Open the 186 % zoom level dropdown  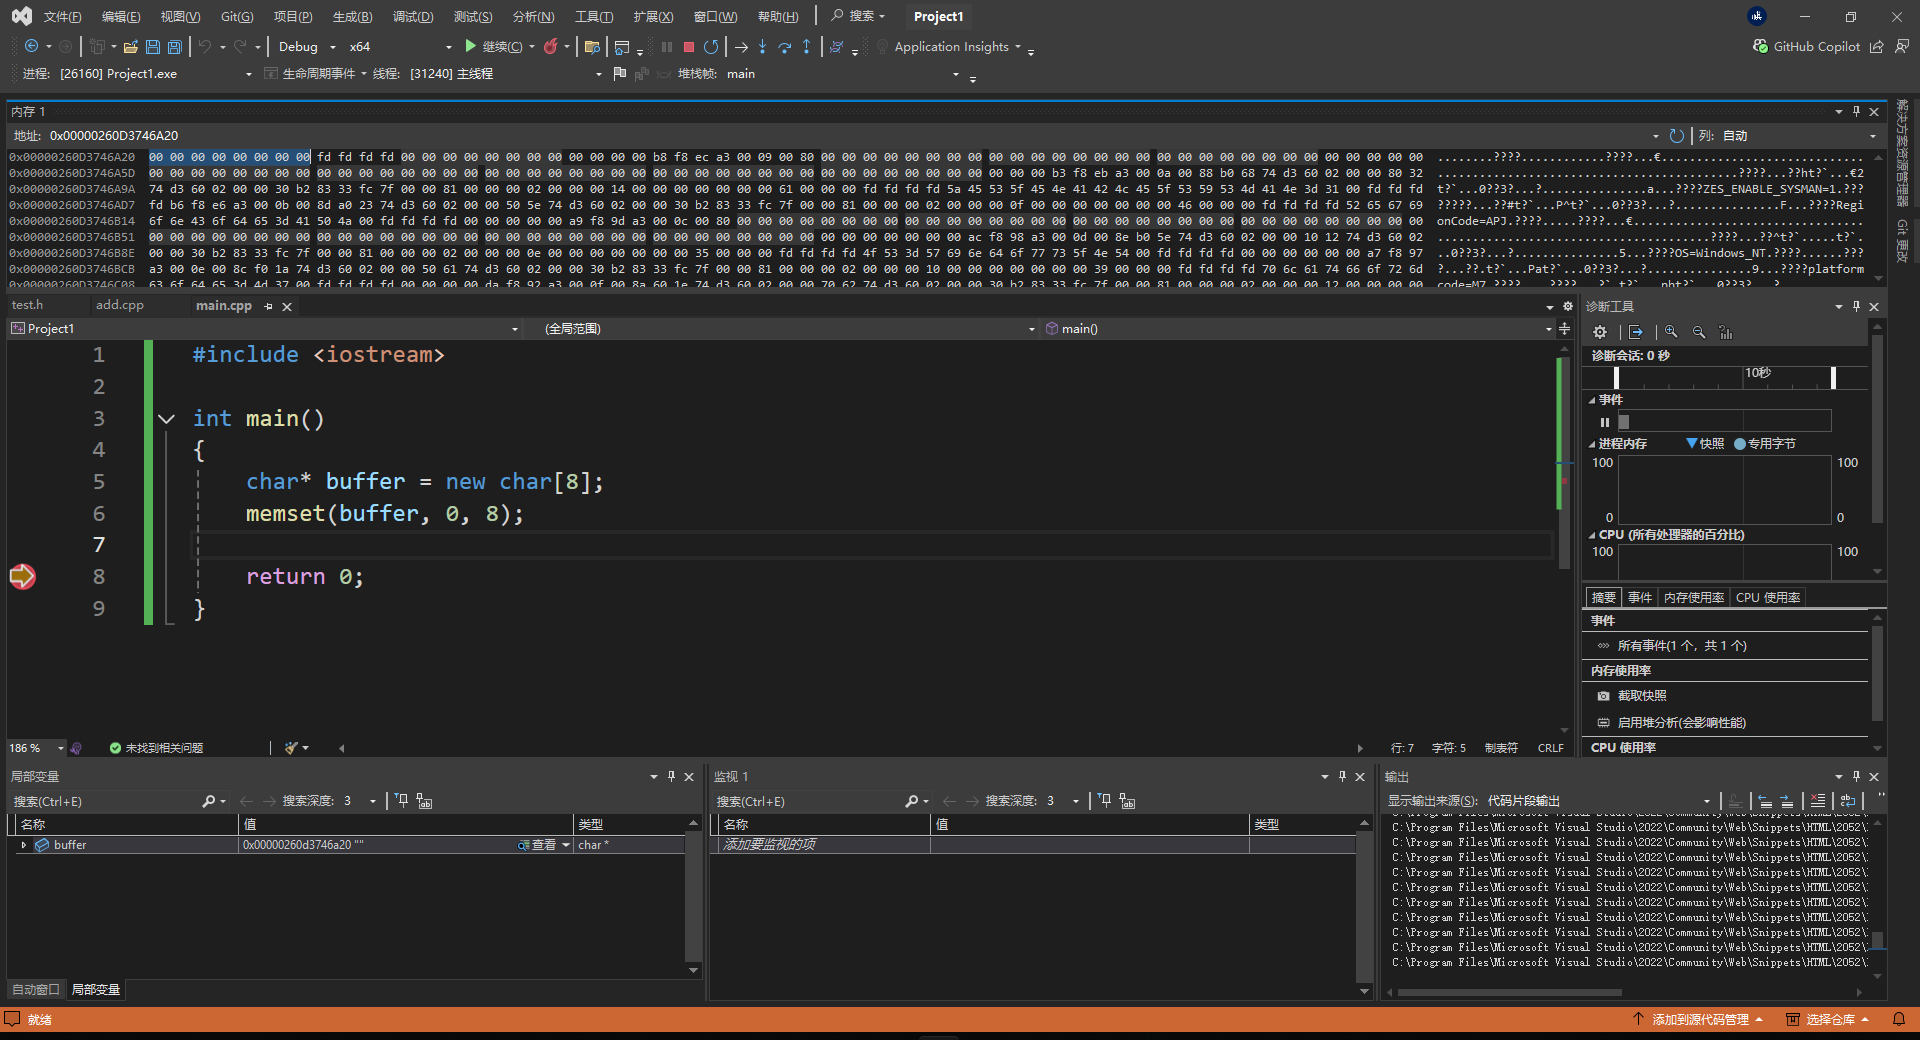pos(60,748)
